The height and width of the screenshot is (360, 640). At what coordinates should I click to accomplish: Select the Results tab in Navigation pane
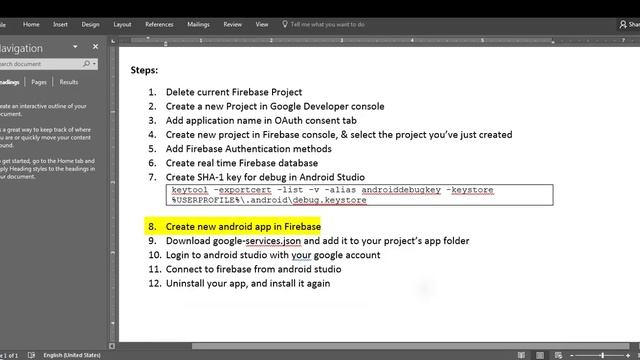pos(69,82)
